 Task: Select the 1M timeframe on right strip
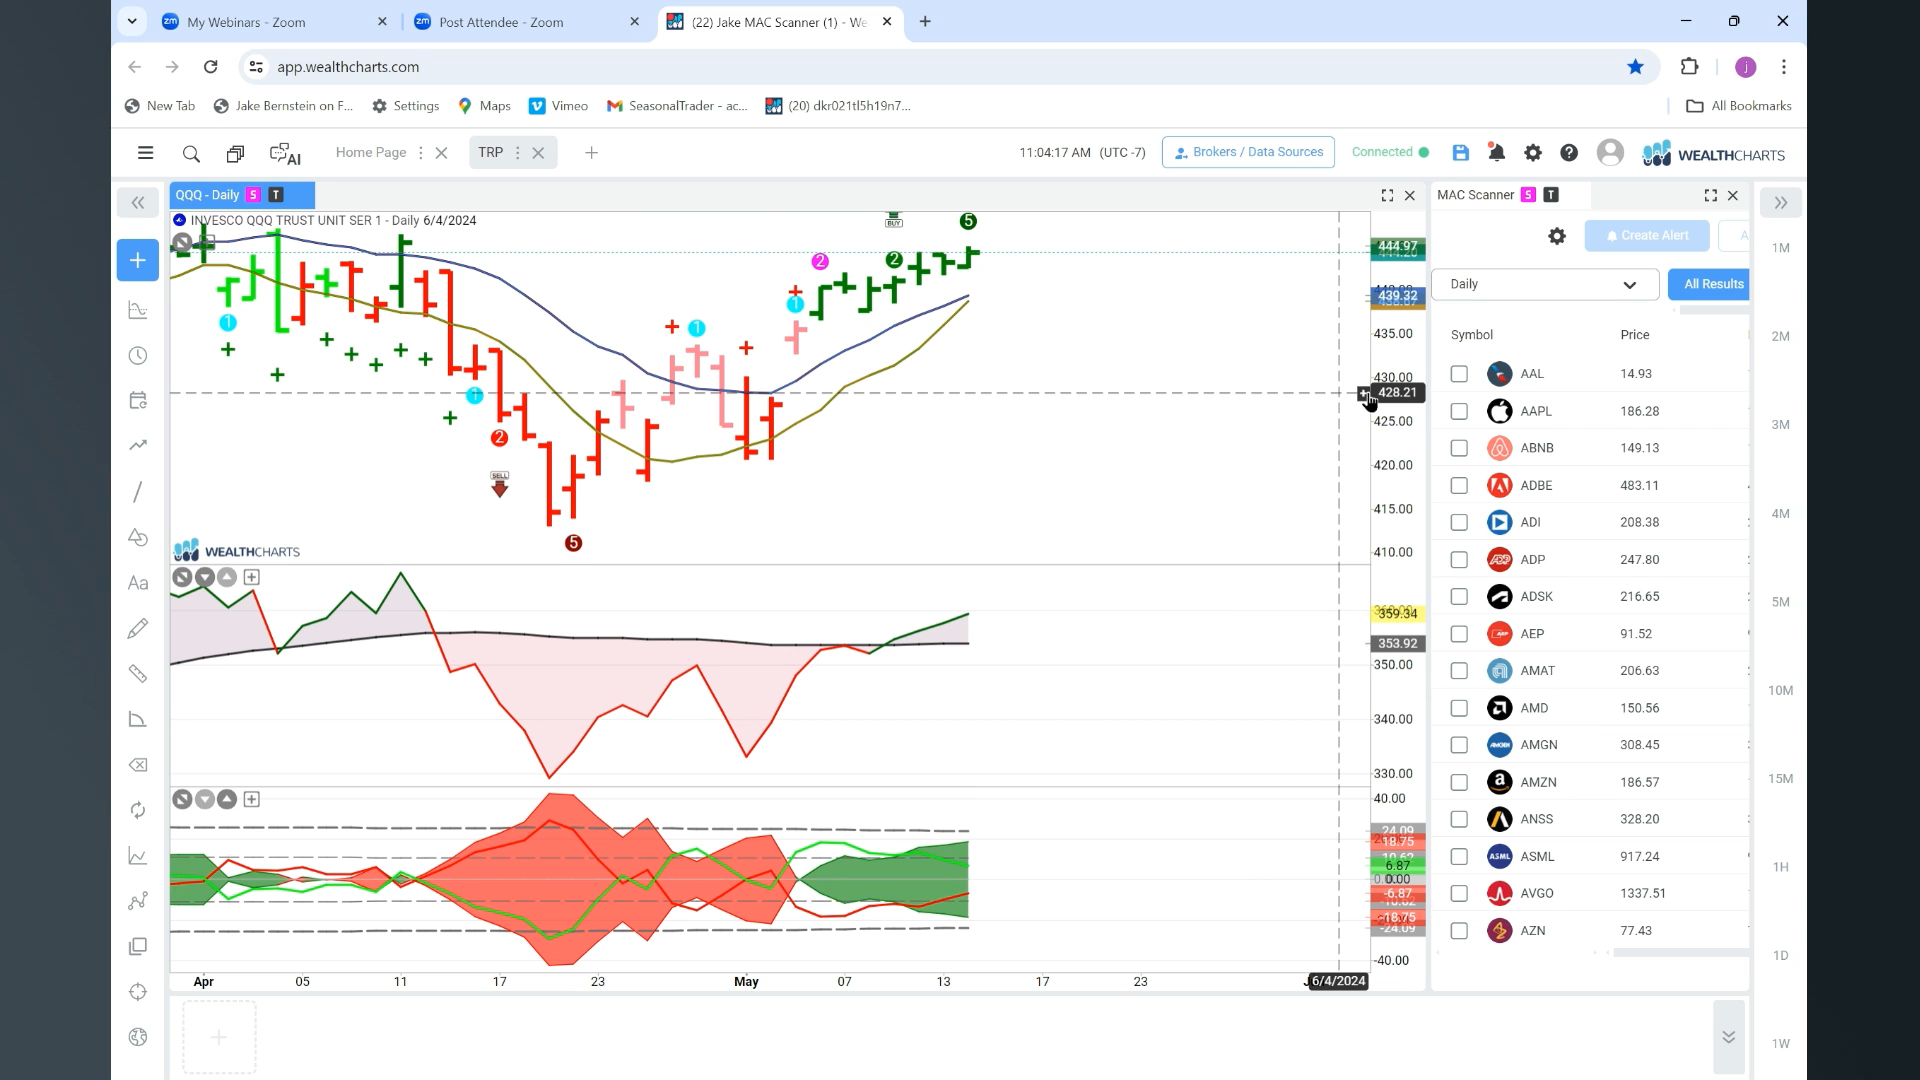click(x=1780, y=248)
